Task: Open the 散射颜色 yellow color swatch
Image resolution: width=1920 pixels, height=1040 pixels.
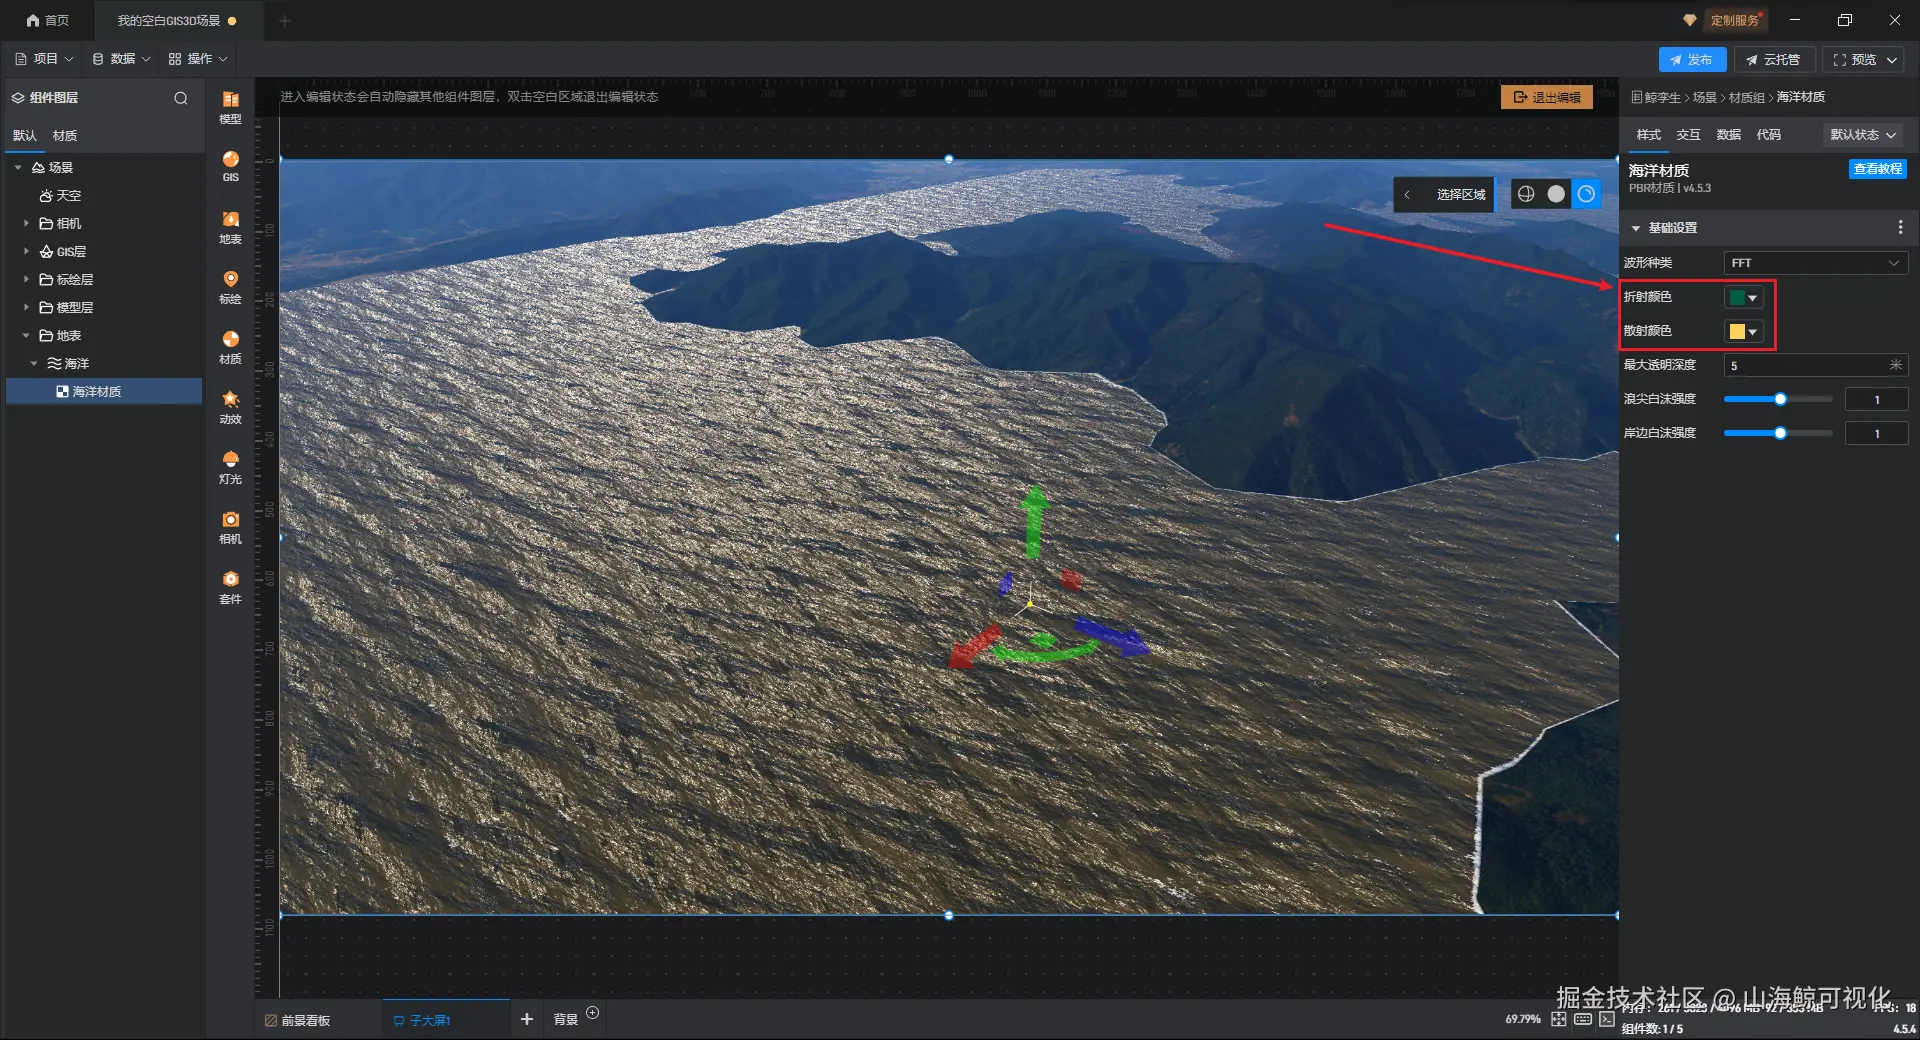Action: point(1743,331)
